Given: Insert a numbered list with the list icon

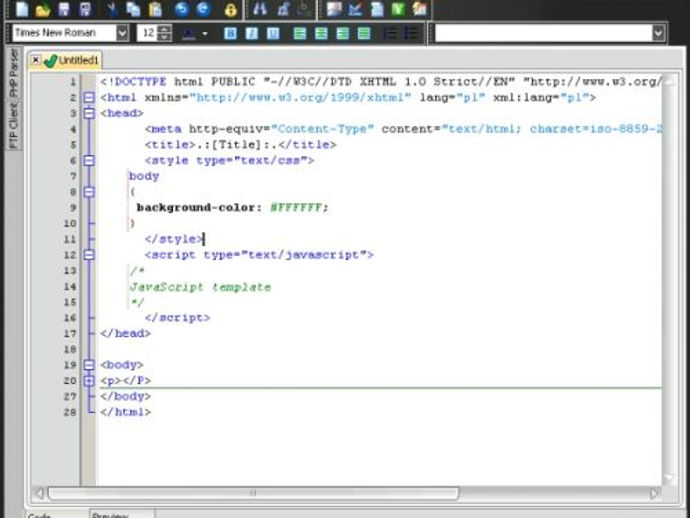Looking at the screenshot, I should pos(390,33).
